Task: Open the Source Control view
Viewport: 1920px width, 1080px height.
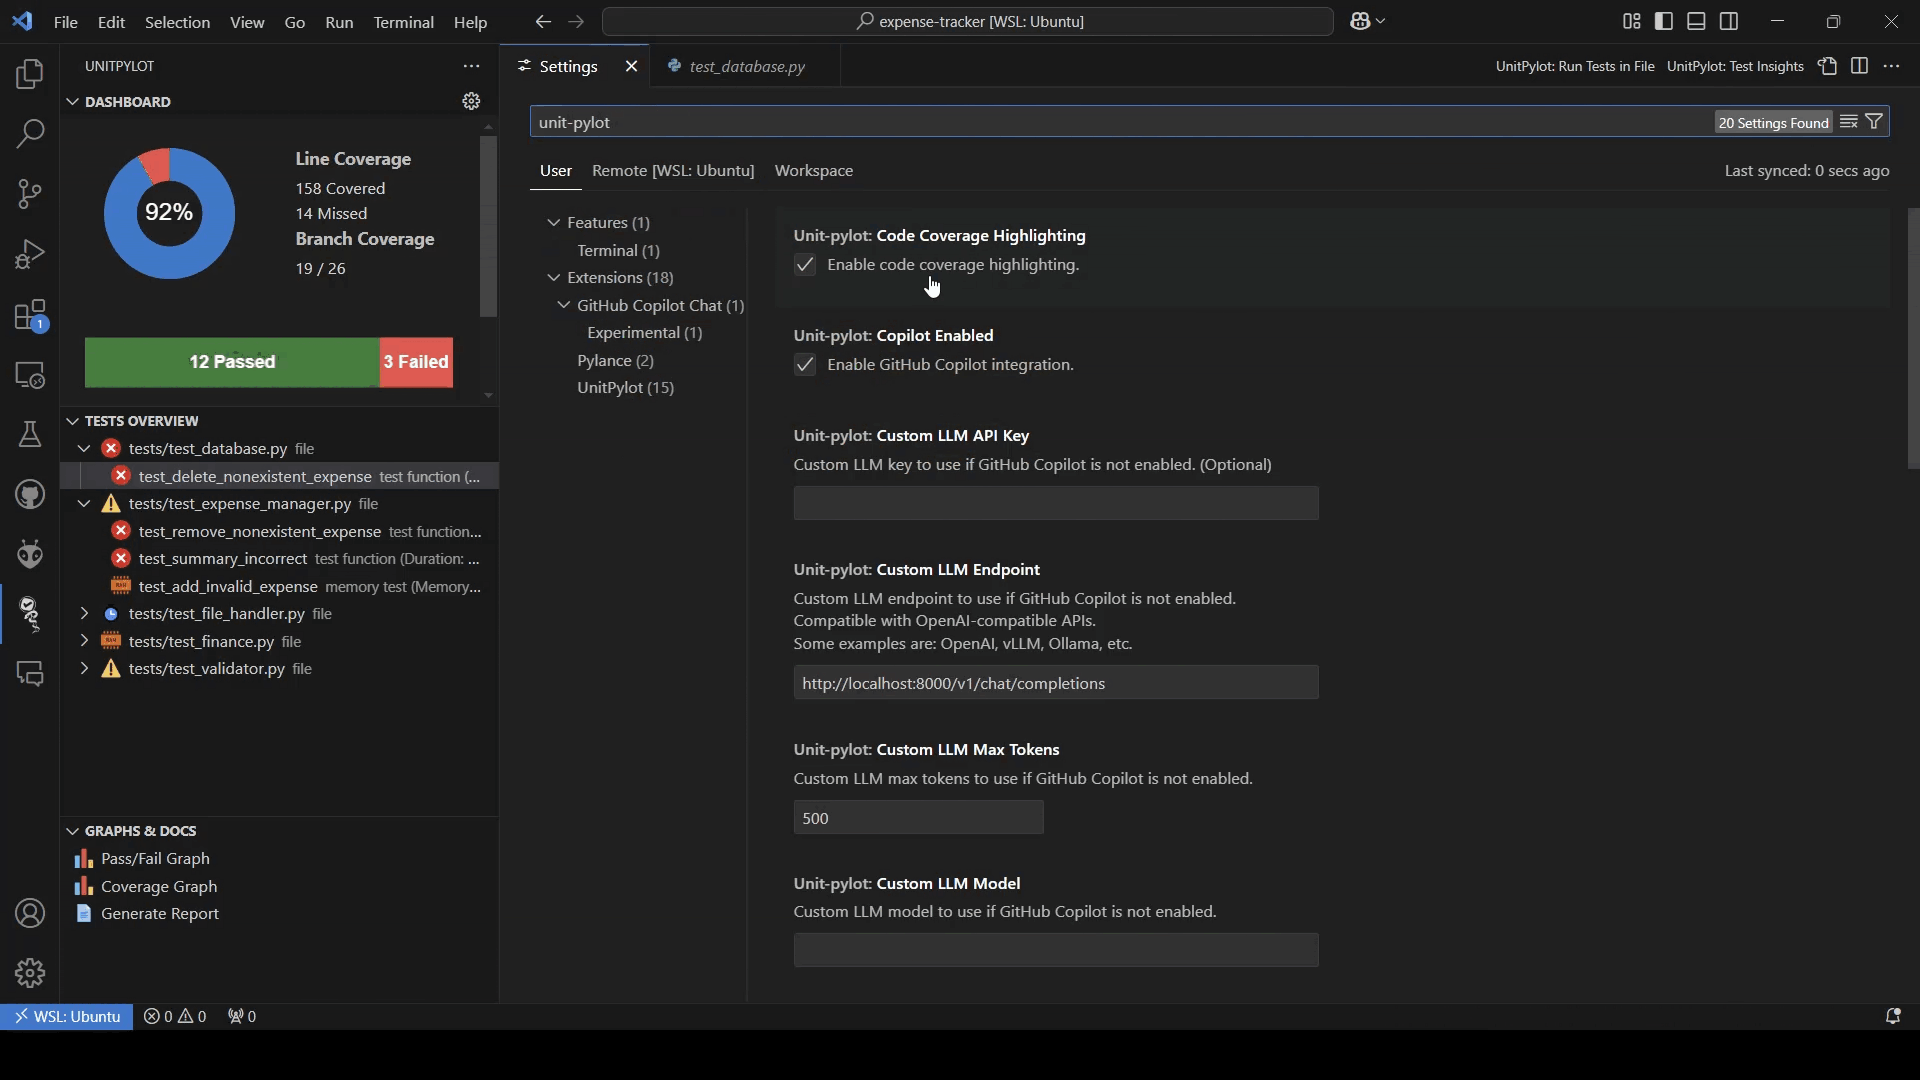Action: [30, 194]
